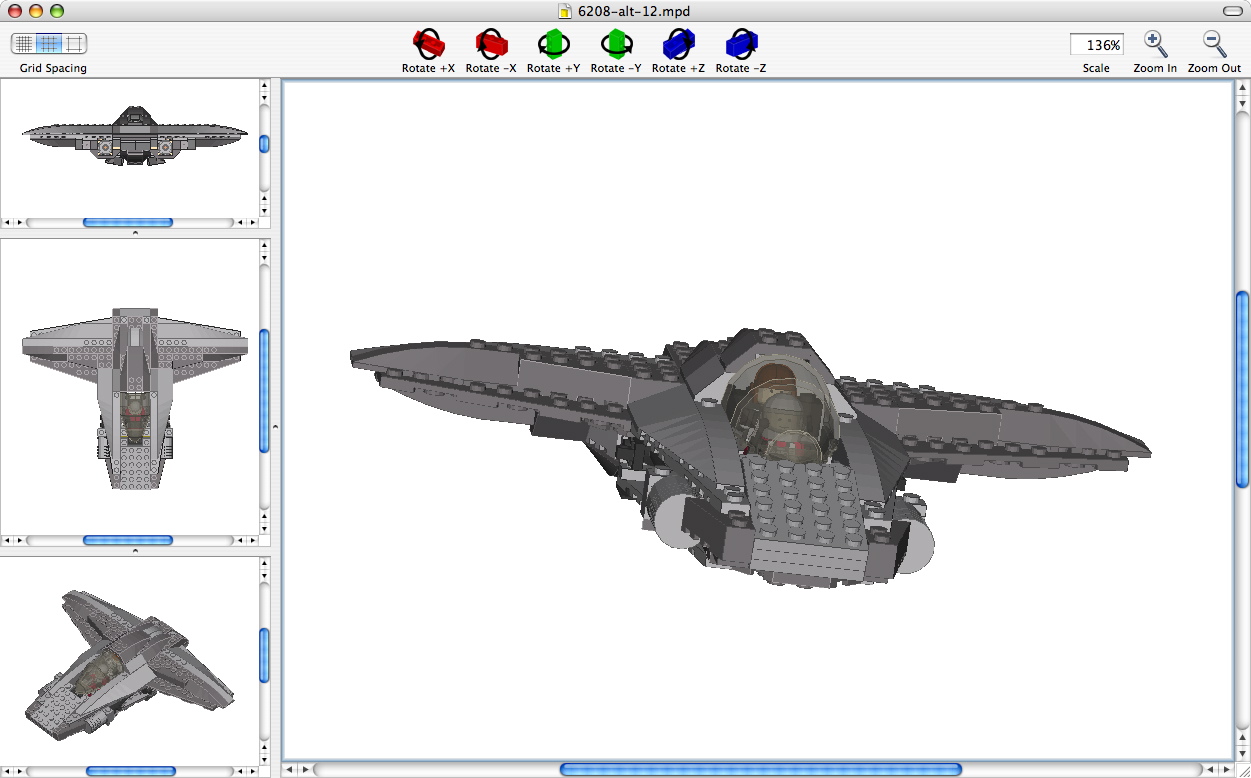The width and height of the screenshot is (1251, 778).
Task: Rotate the model around +Z axis
Action: [678, 44]
